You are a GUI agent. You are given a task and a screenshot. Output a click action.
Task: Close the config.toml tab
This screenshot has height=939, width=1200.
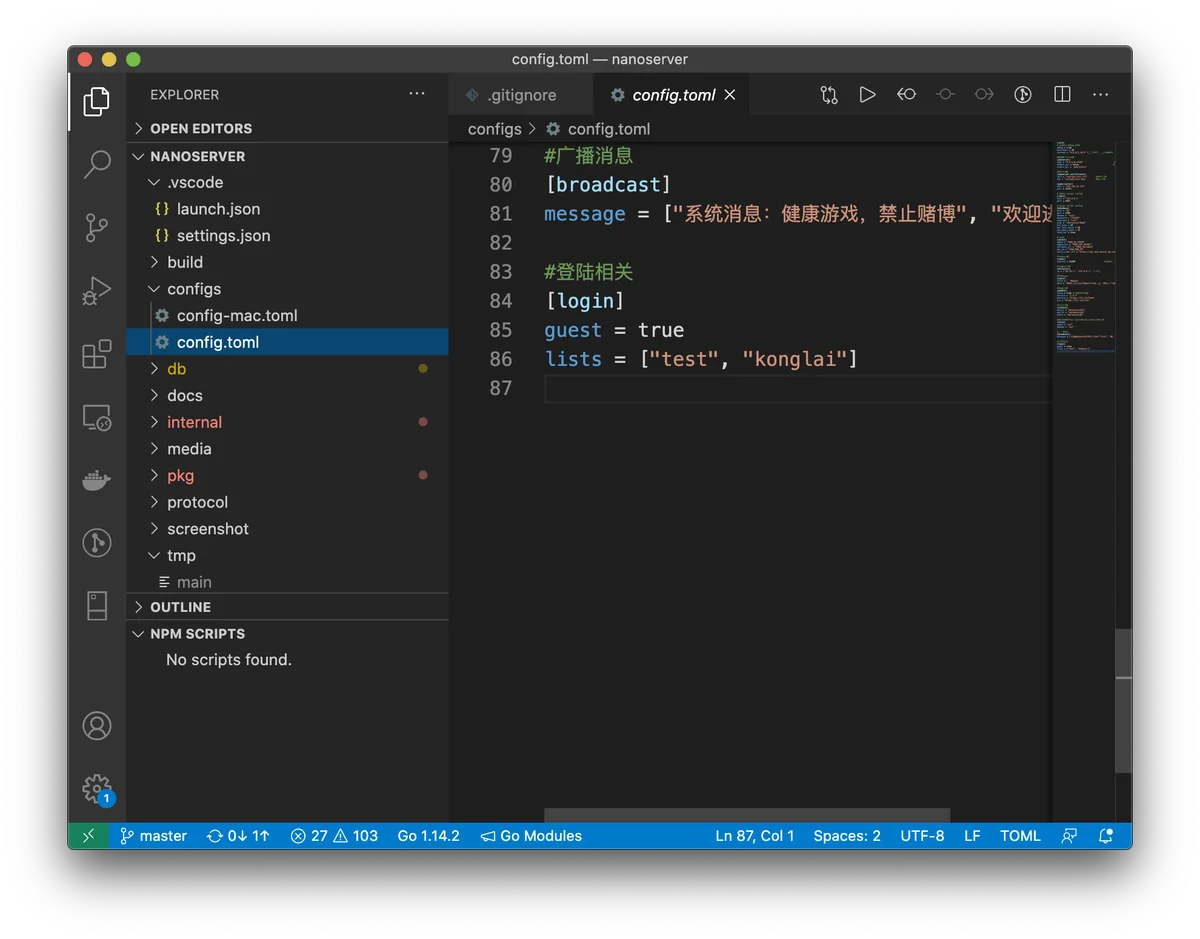(730, 95)
